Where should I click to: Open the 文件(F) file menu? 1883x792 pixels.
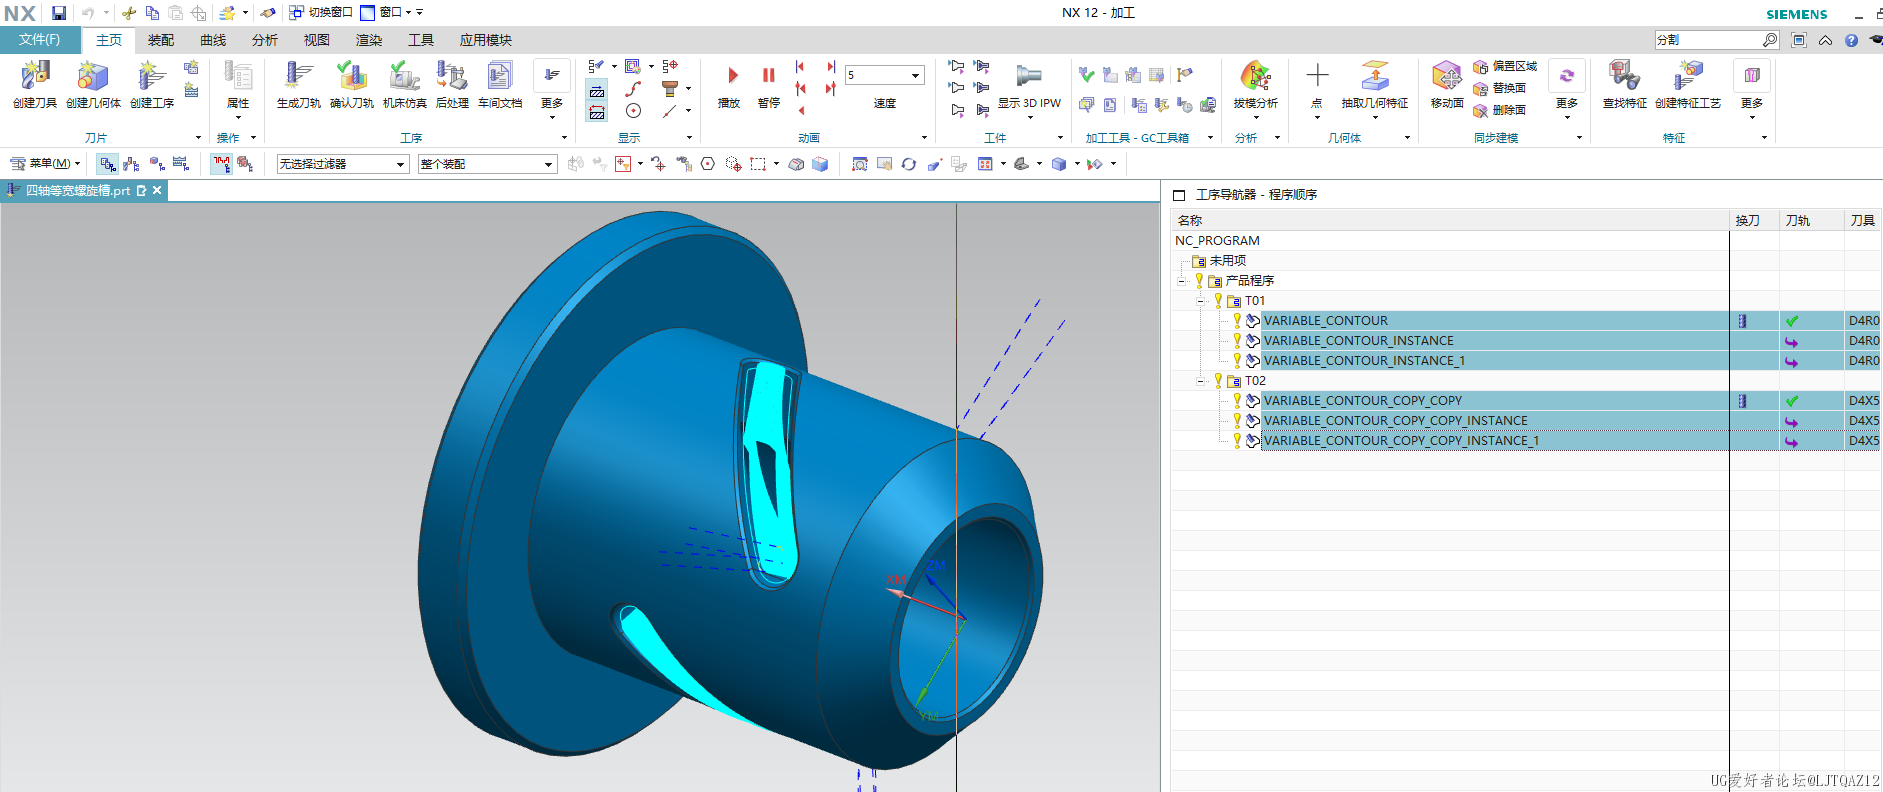coord(40,40)
